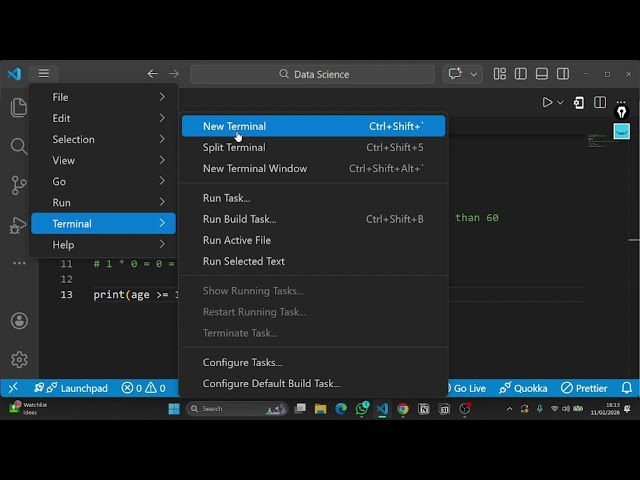Image resolution: width=640 pixels, height=480 pixels.
Task: Show additional activity bar views
Action: 19,263
